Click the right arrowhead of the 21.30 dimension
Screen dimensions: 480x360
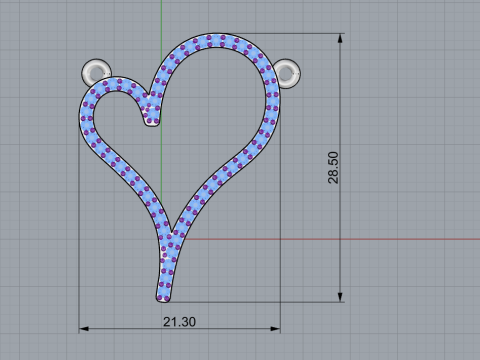pyautogui.click(x=275, y=329)
